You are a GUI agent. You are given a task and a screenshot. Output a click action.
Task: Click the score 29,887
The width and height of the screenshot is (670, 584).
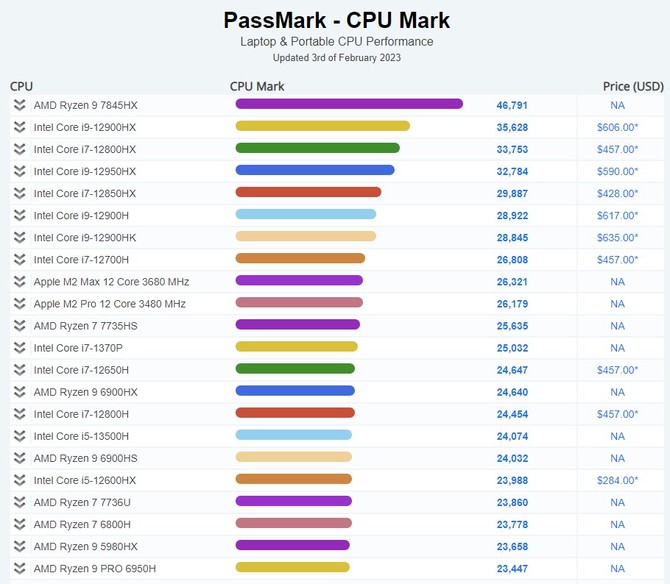[512, 194]
